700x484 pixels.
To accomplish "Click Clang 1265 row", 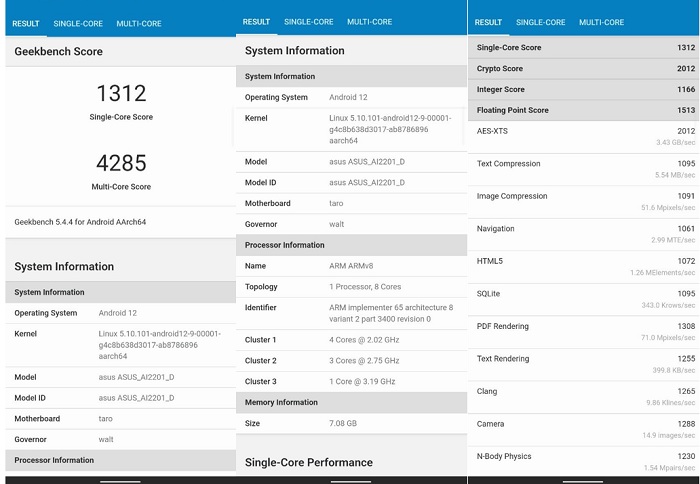I will (x=583, y=397).
